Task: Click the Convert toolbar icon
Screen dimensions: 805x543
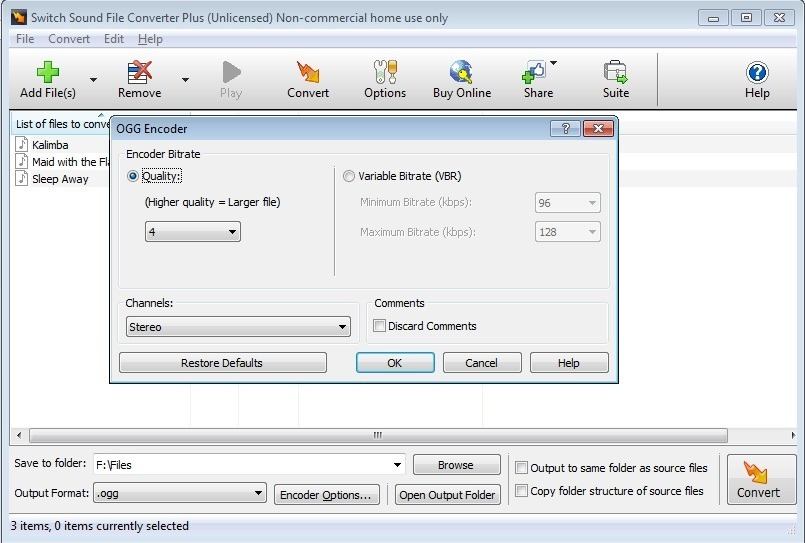Action: (x=308, y=72)
